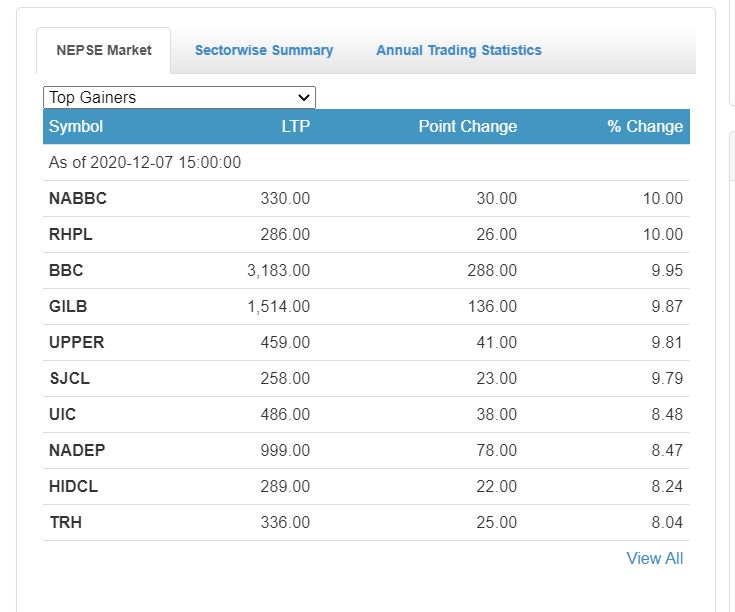Click the Point Change column header
Screen dimensions: 735x612
pyautogui.click(x=467, y=126)
